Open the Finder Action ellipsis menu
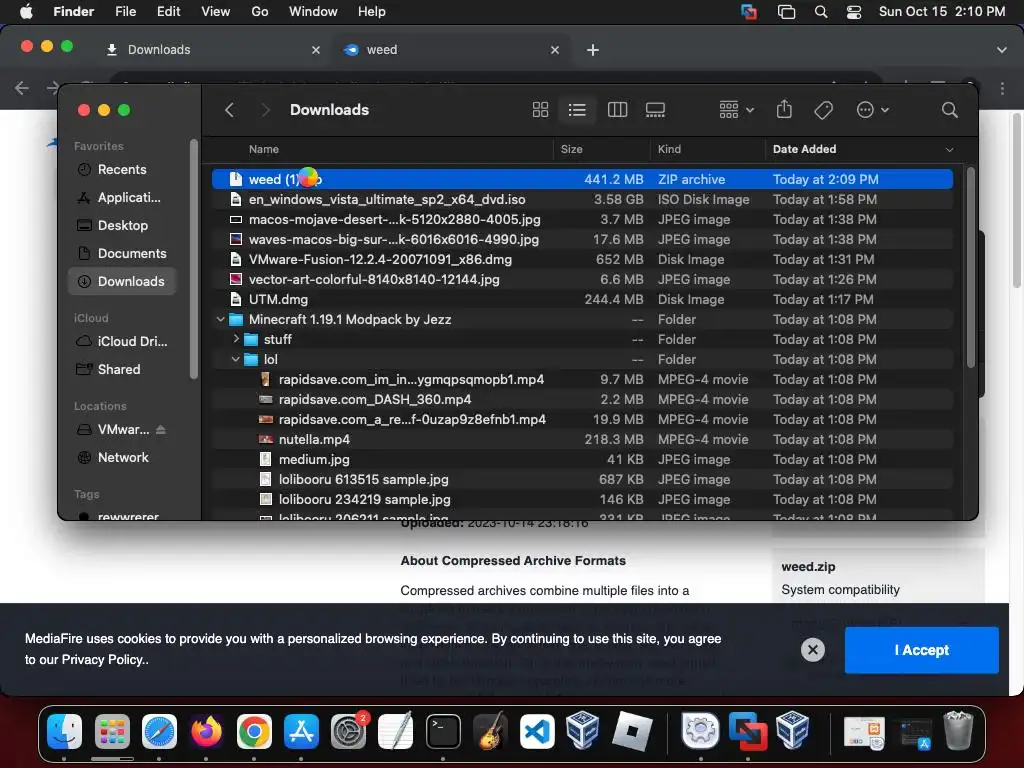The width and height of the screenshot is (1024, 768). pos(872,110)
